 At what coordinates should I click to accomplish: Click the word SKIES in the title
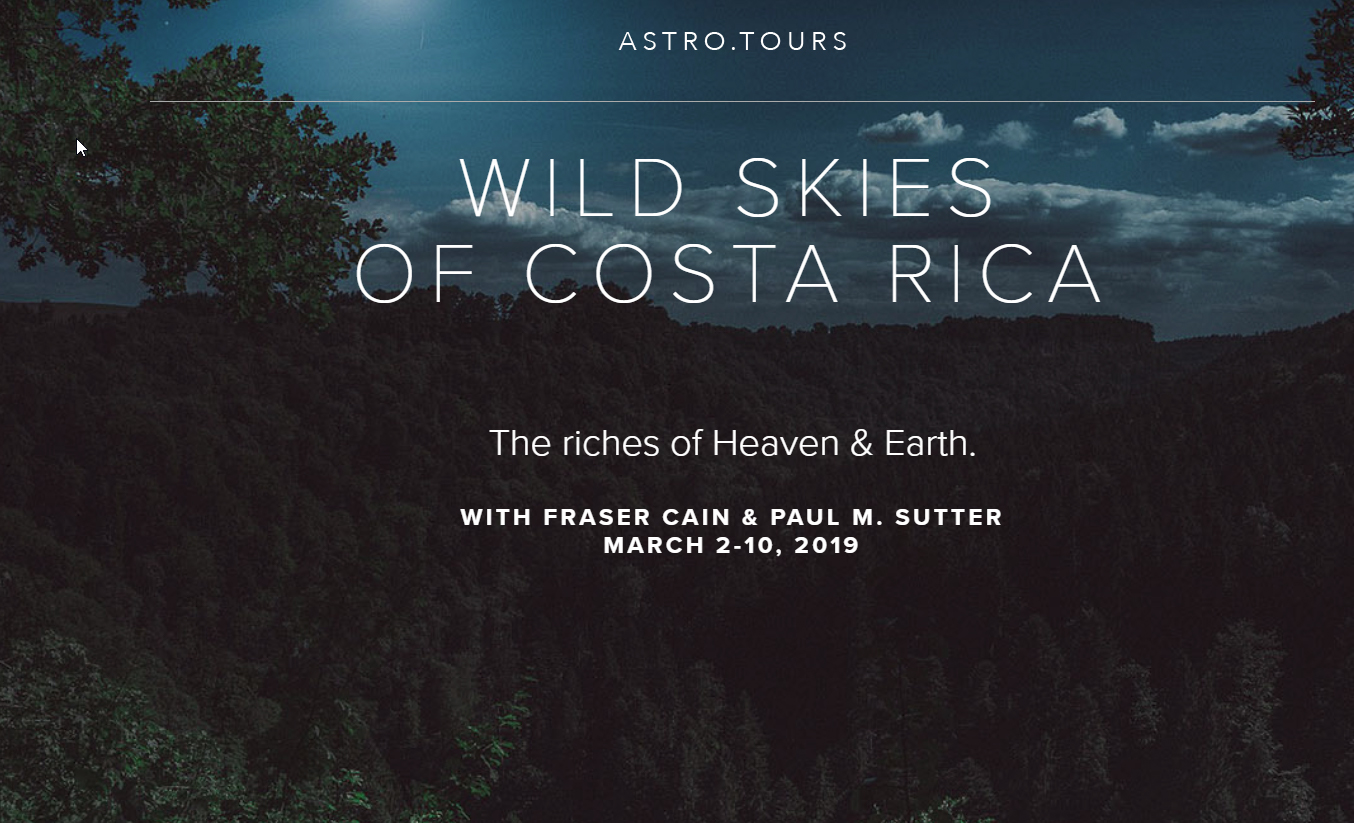[866, 188]
